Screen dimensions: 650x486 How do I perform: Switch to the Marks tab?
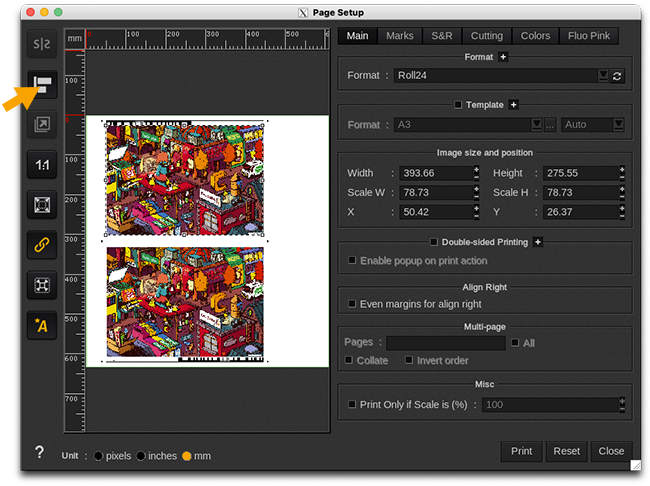(x=400, y=36)
